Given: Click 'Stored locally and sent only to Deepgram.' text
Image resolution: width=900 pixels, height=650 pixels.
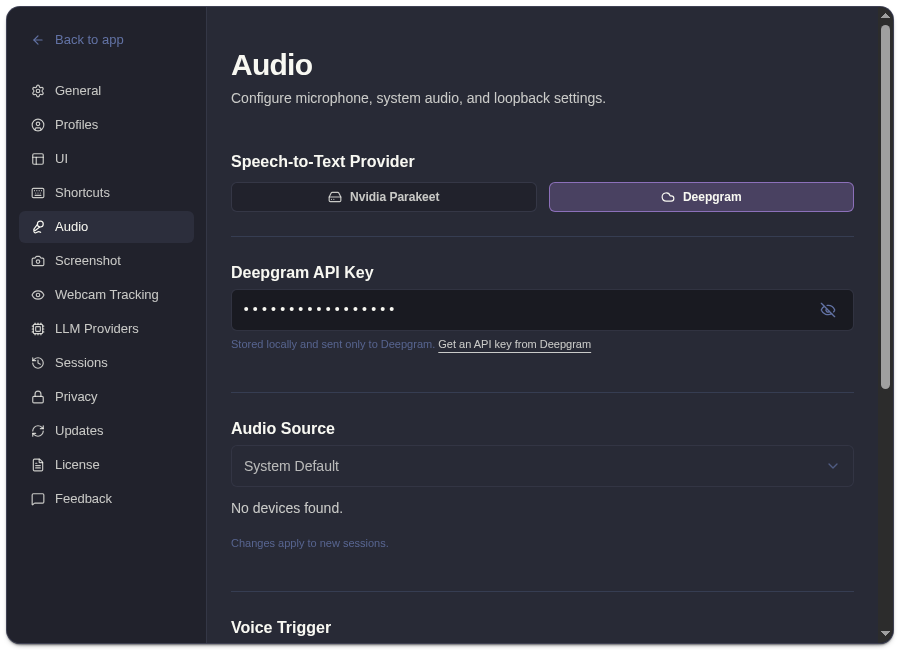Looking at the screenshot, I should tap(333, 345).
